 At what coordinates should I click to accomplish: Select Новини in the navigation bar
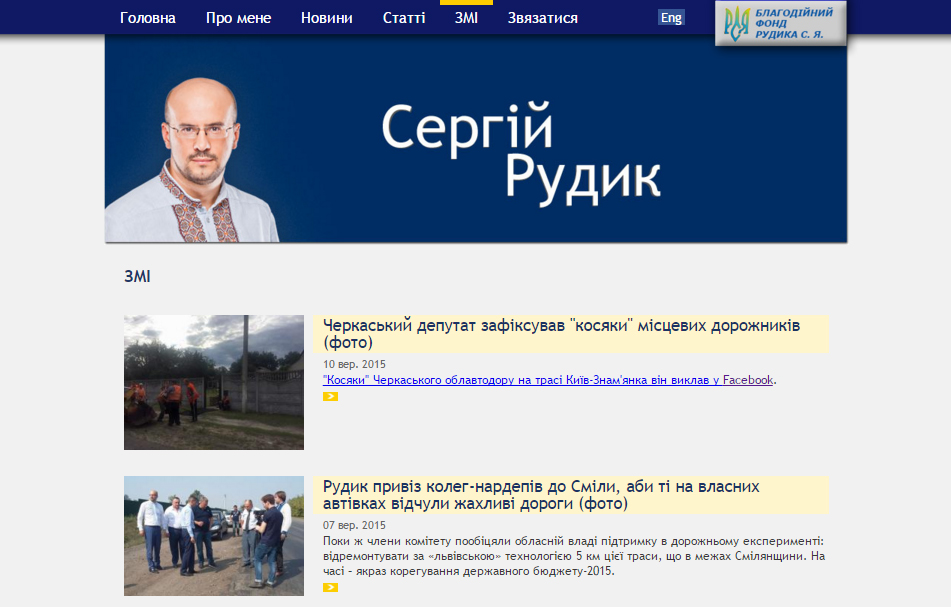[x=326, y=18]
